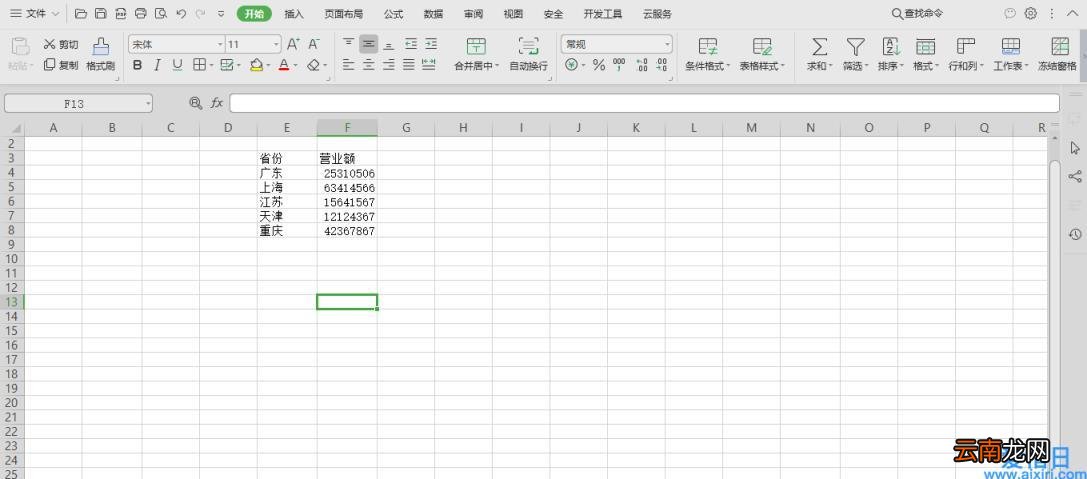Switch to the 页面布局 Page Layout tab
Image resolution: width=1087 pixels, height=479 pixels.
click(343, 14)
